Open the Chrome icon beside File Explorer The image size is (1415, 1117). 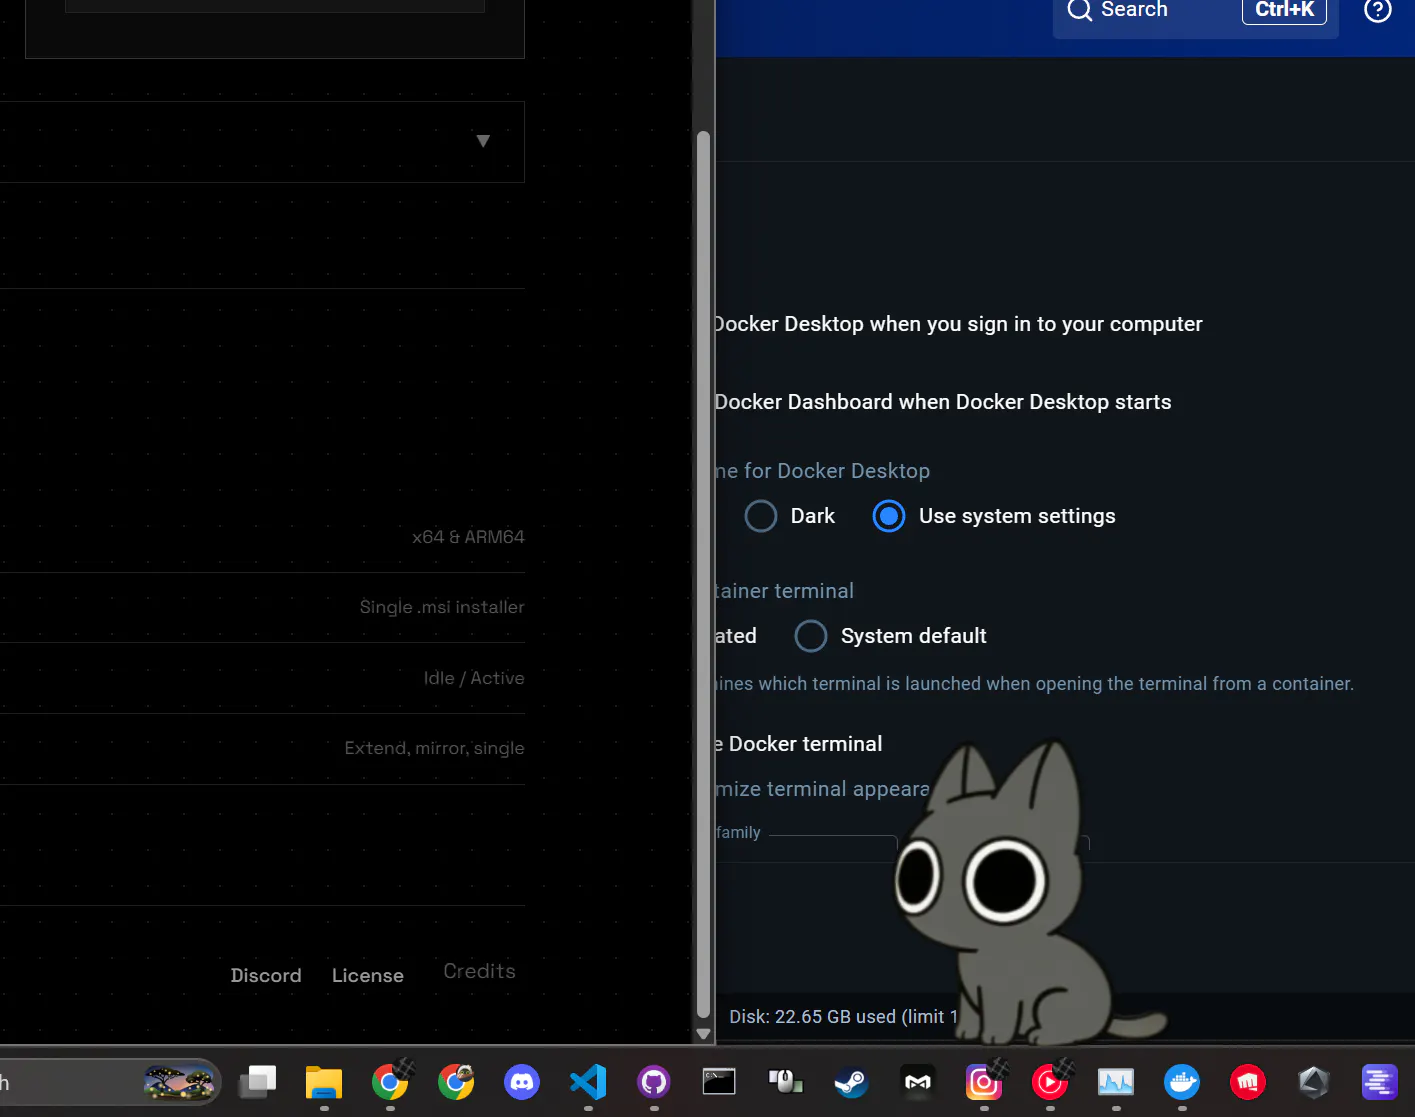pos(390,1082)
